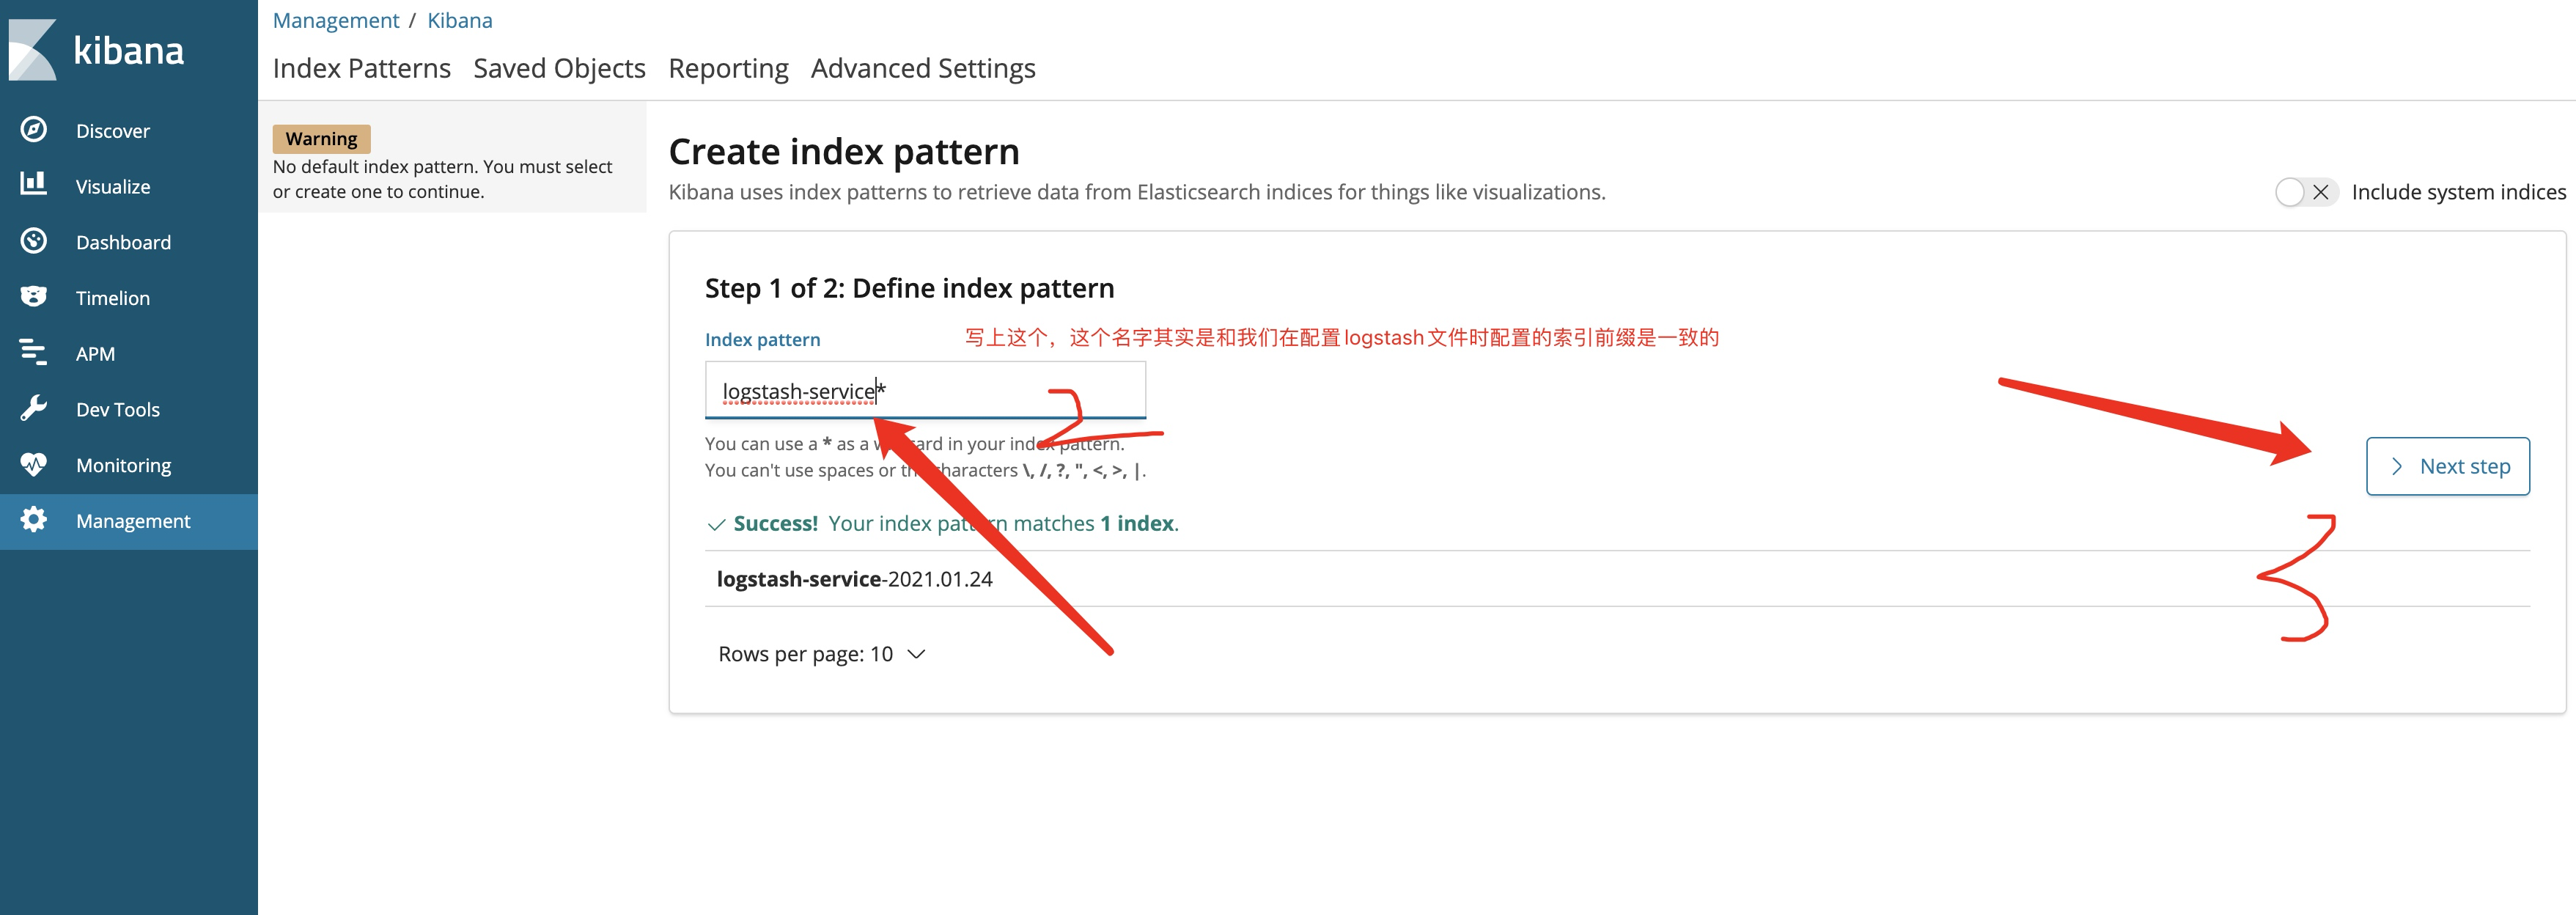Open the Timelion app
The height and width of the screenshot is (915, 2576).
pyautogui.click(x=113, y=298)
